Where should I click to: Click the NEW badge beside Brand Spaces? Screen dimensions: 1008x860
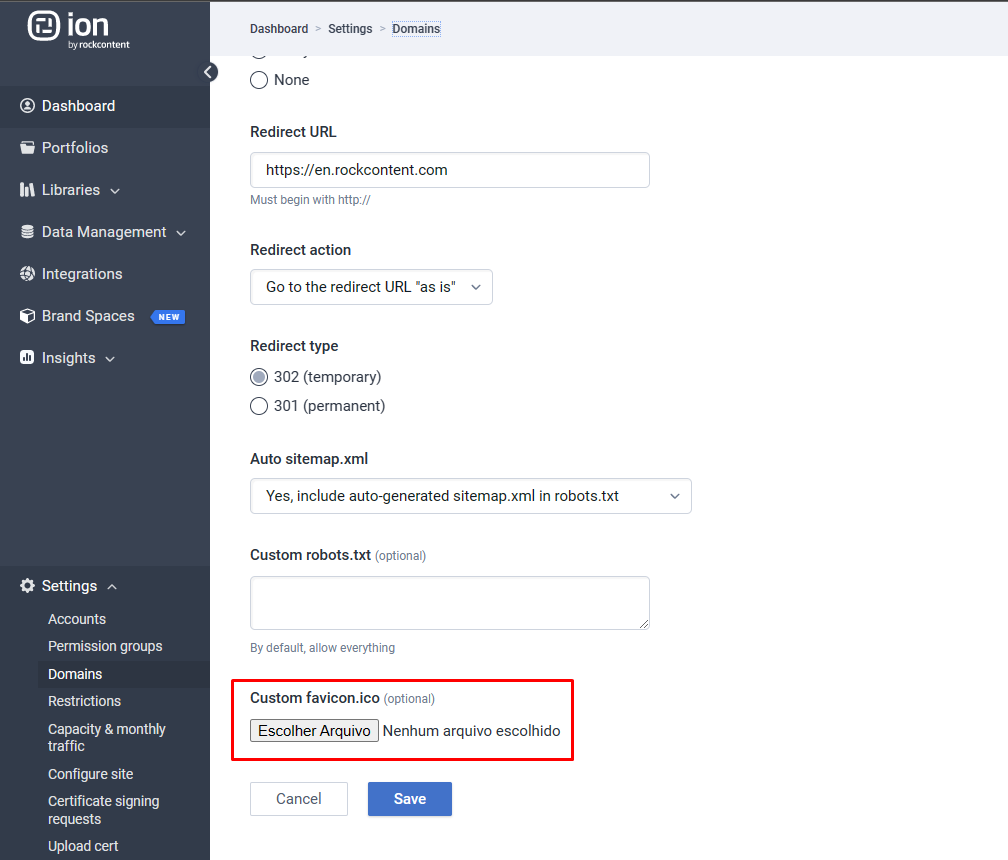(x=168, y=317)
